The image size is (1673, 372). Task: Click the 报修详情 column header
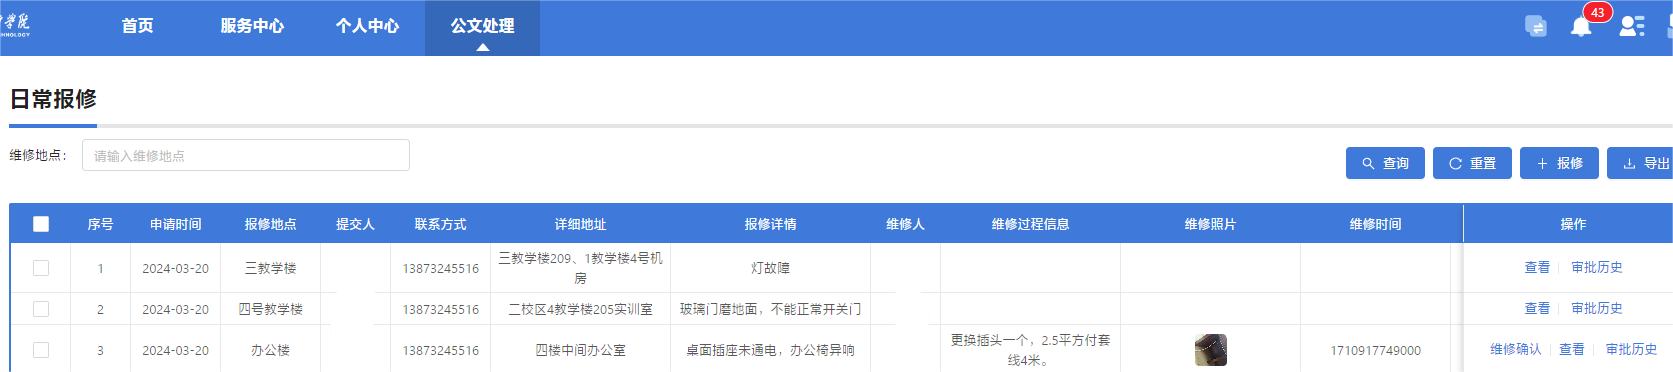[771, 224]
